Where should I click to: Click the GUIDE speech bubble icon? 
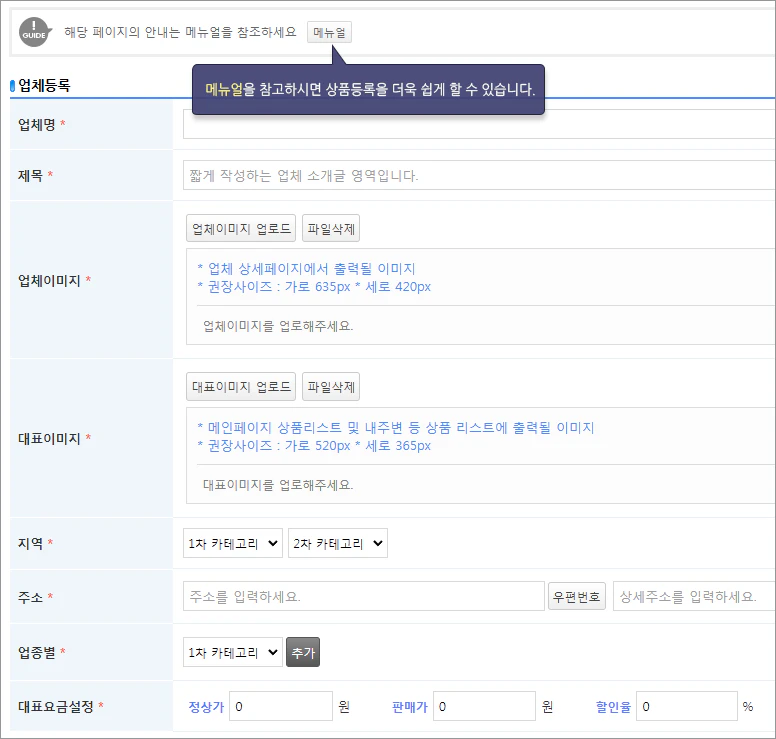coord(35,32)
